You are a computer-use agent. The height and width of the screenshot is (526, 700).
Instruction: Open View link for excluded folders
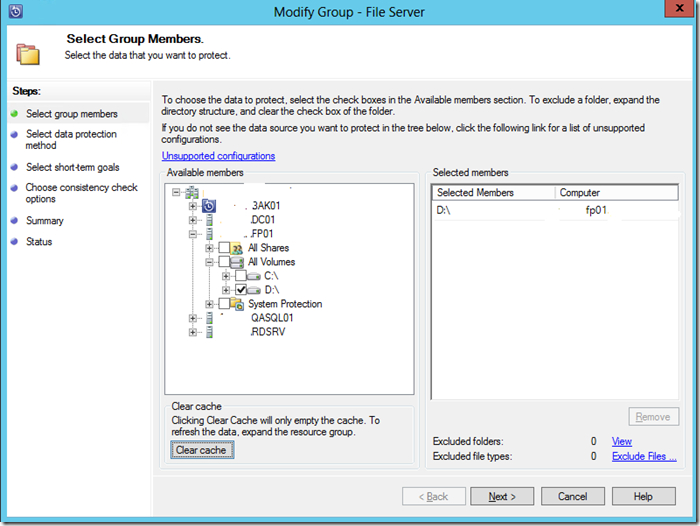(x=621, y=442)
